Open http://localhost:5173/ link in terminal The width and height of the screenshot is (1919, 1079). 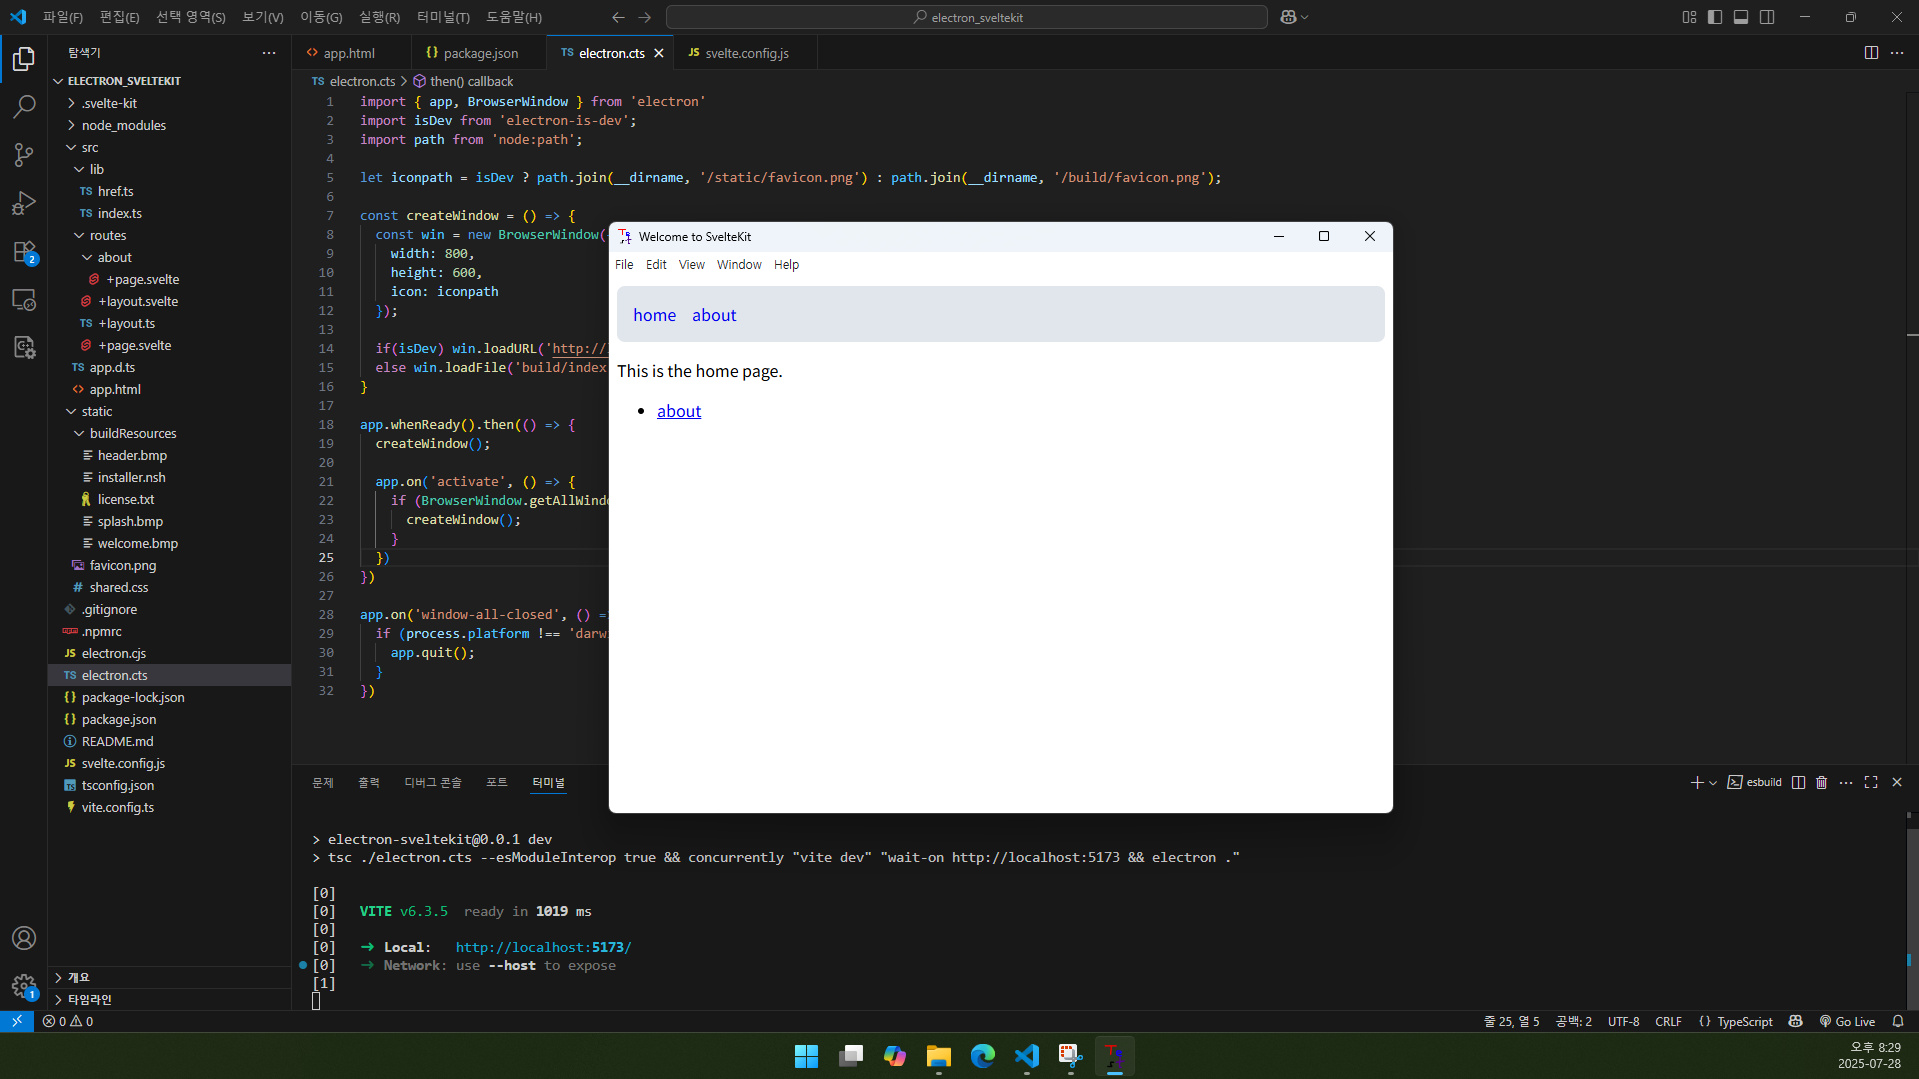543,947
